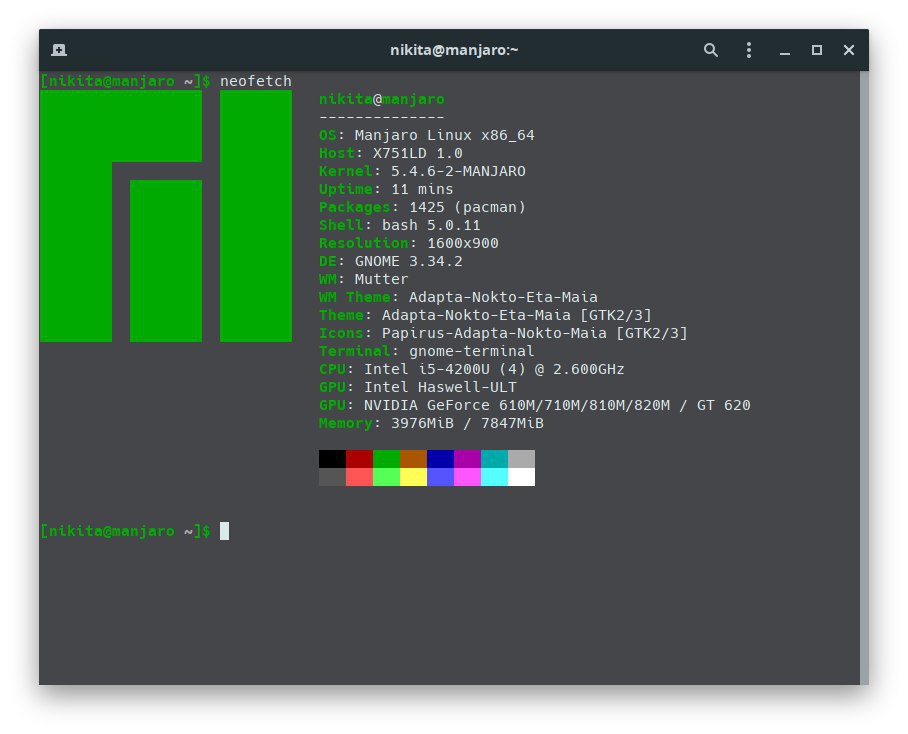This screenshot has height=734, width=908.
Task: Click the window title nikita@manjaro:~
Action: tap(454, 50)
